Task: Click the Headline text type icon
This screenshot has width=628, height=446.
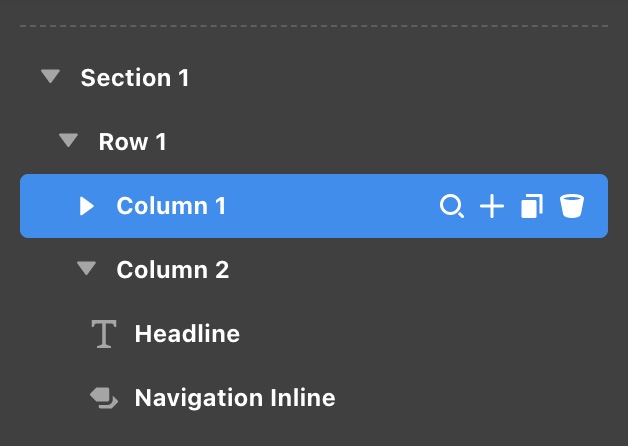Action: (104, 334)
